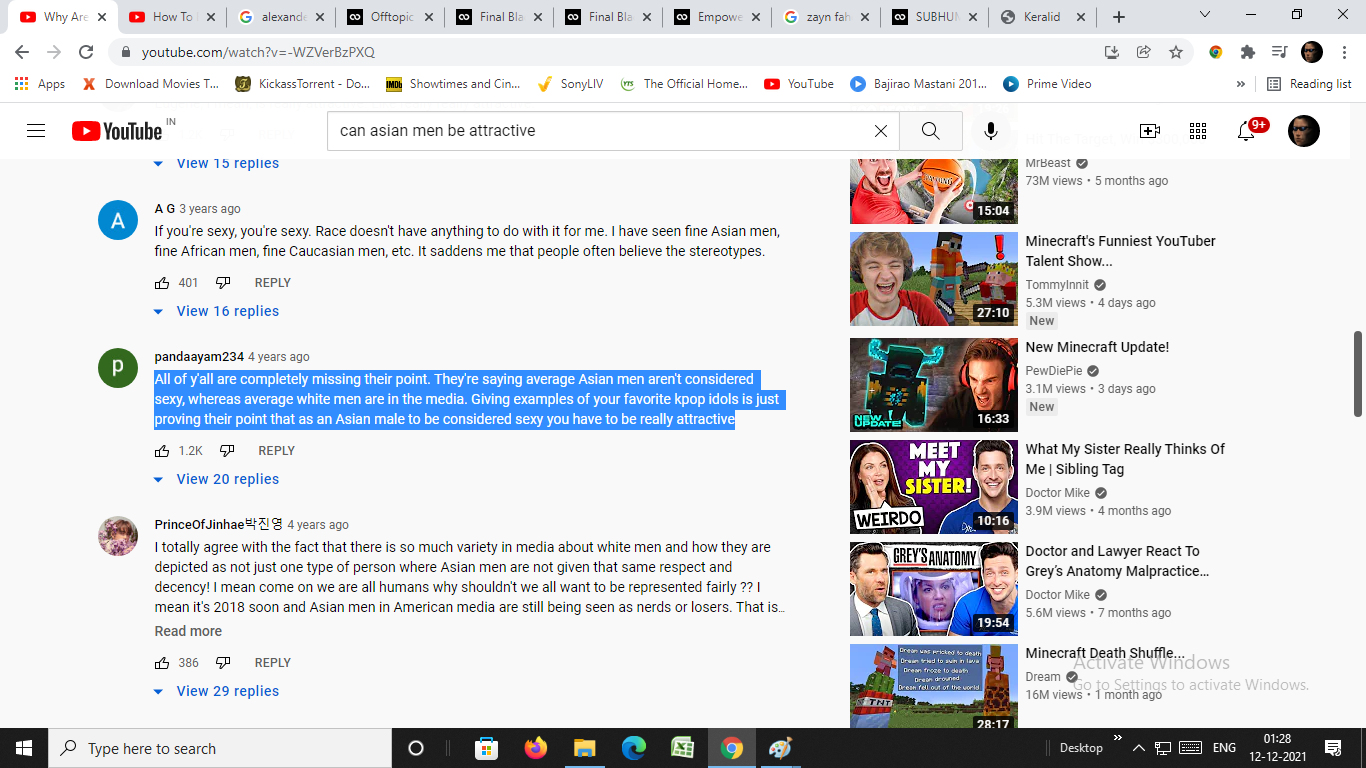Open the YouTube account avatar menu
This screenshot has height=768, width=1366.
pyautogui.click(x=1304, y=131)
